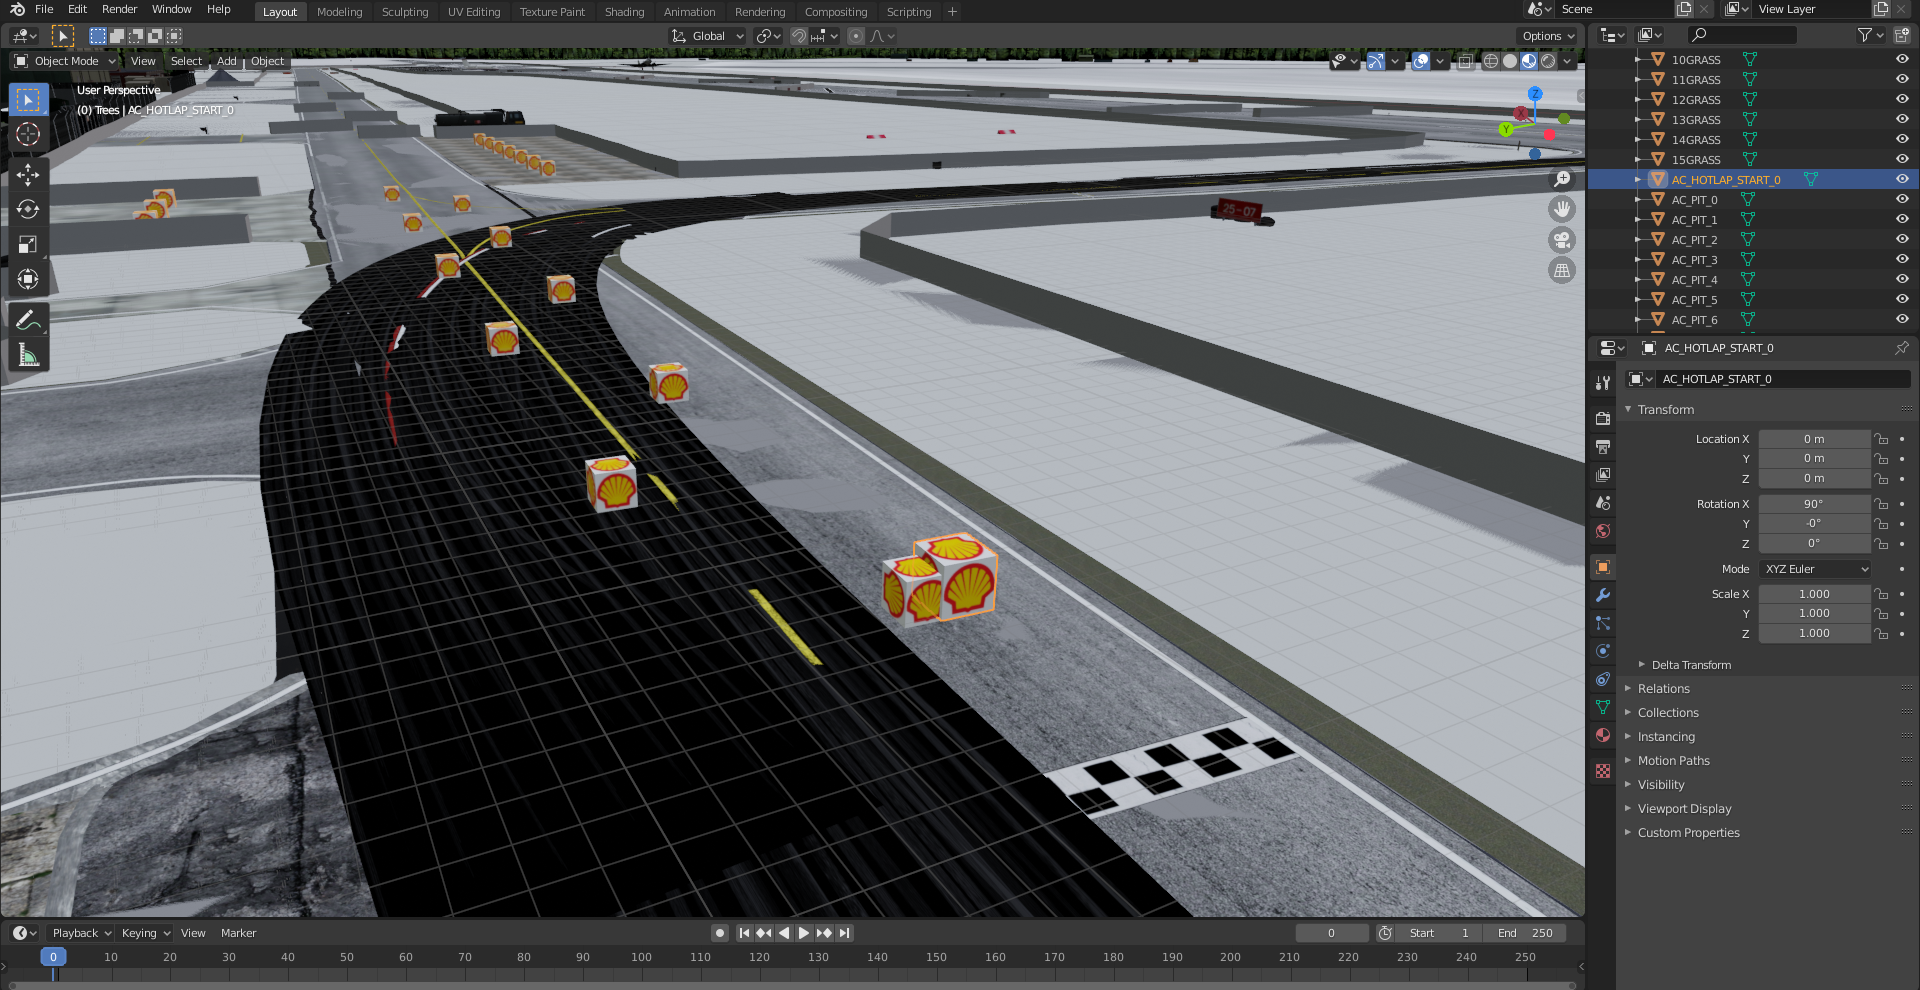Select the Rotate tool
1920x990 pixels.
pyautogui.click(x=28, y=210)
